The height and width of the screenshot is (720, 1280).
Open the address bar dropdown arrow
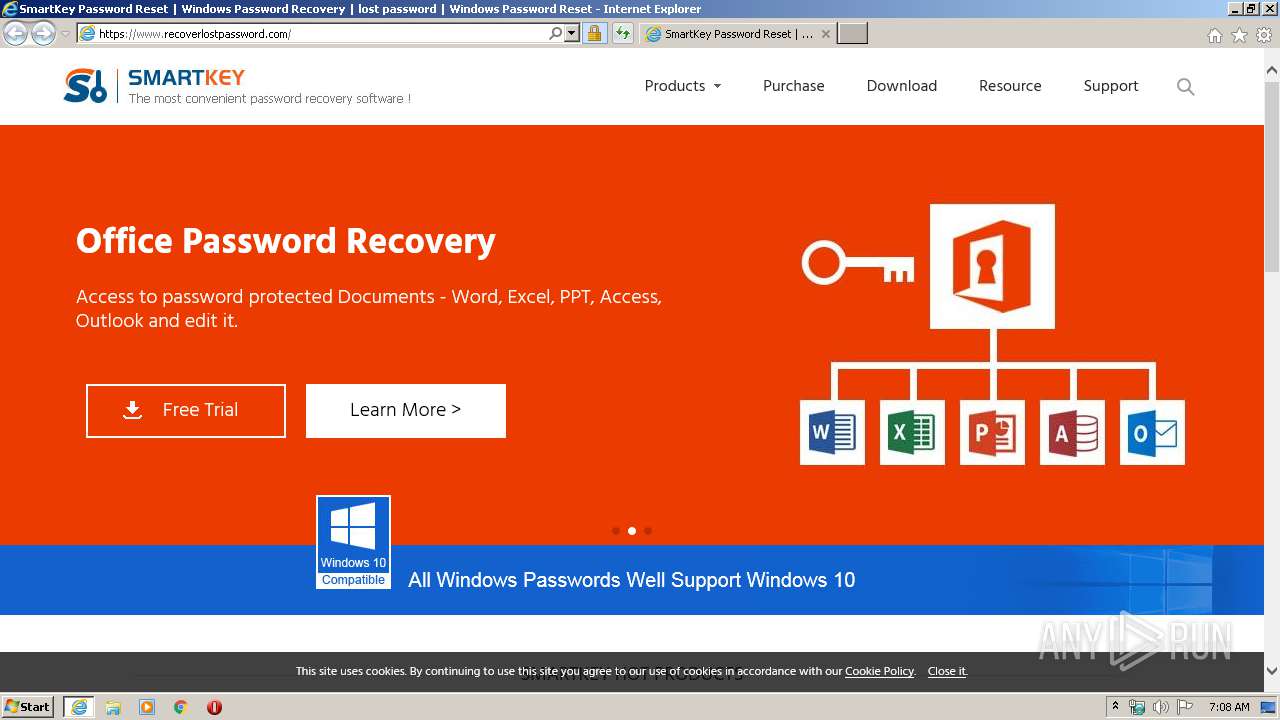point(572,34)
